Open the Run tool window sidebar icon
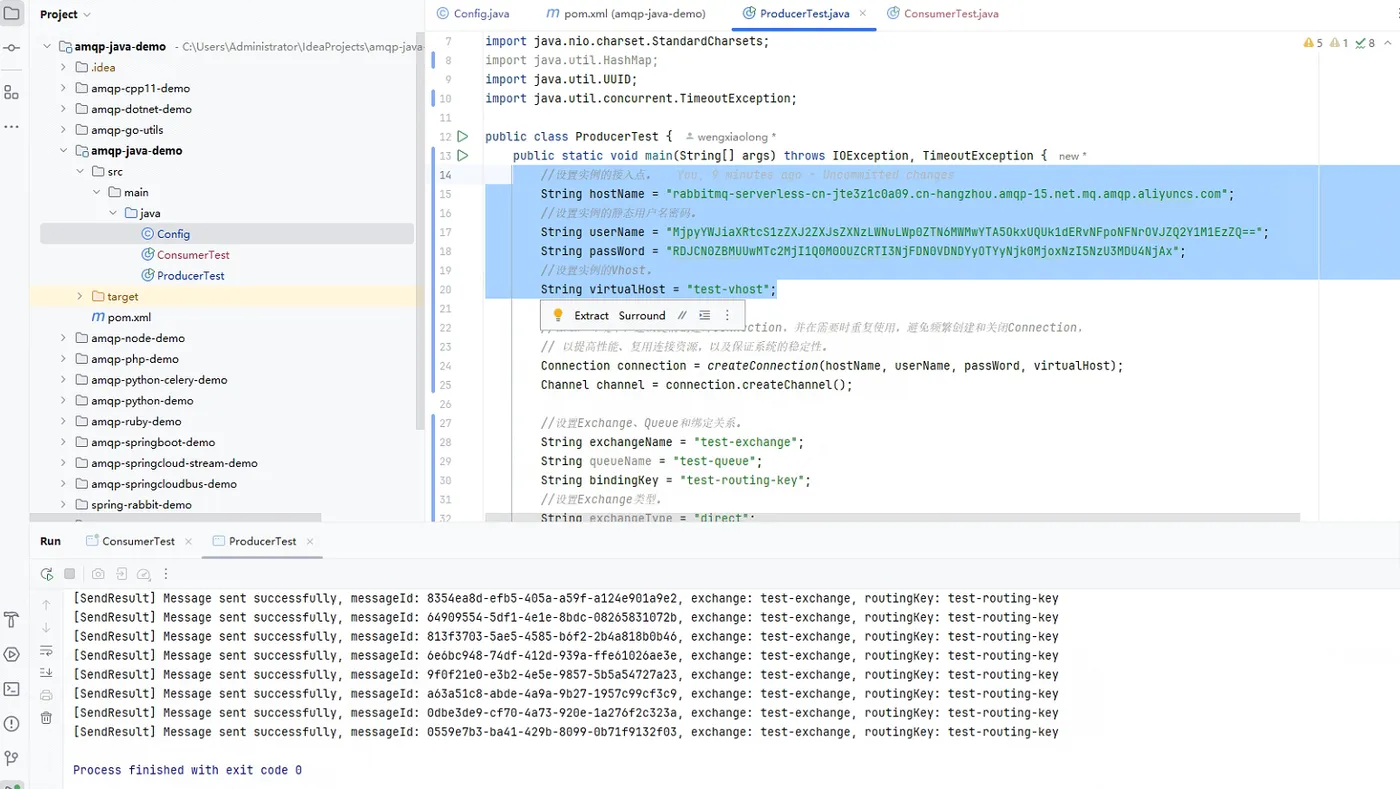 [x=11, y=654]
